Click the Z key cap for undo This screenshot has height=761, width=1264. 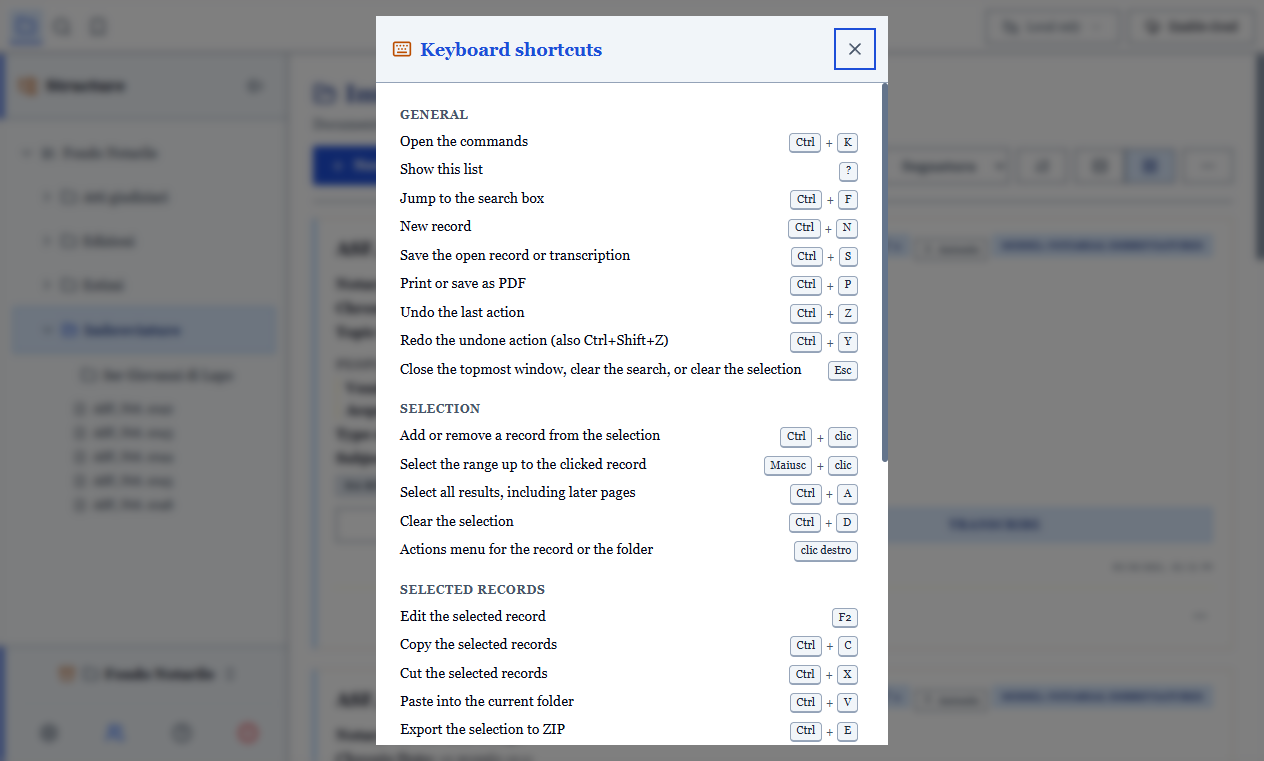coord(848,314)
